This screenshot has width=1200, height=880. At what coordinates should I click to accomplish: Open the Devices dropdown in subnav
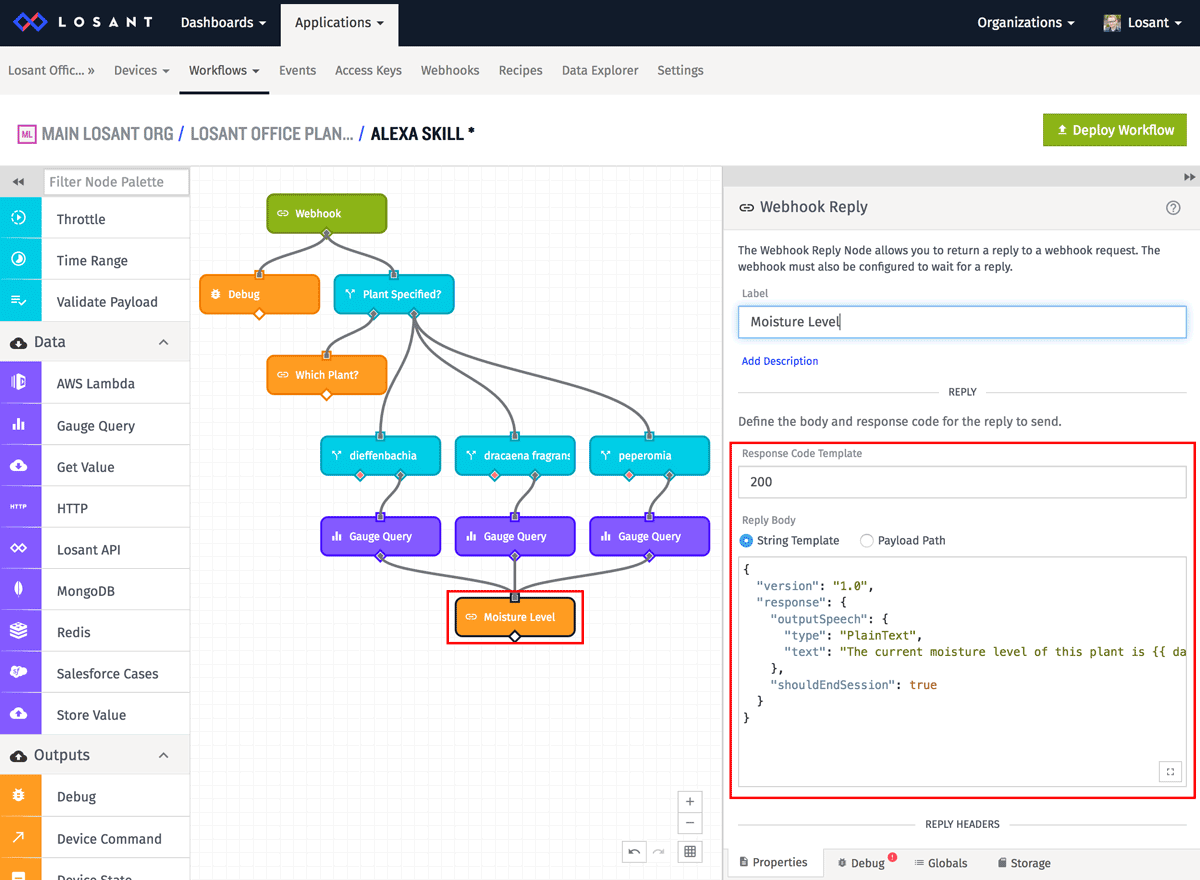pyautogui.click(x=142, y=70)
